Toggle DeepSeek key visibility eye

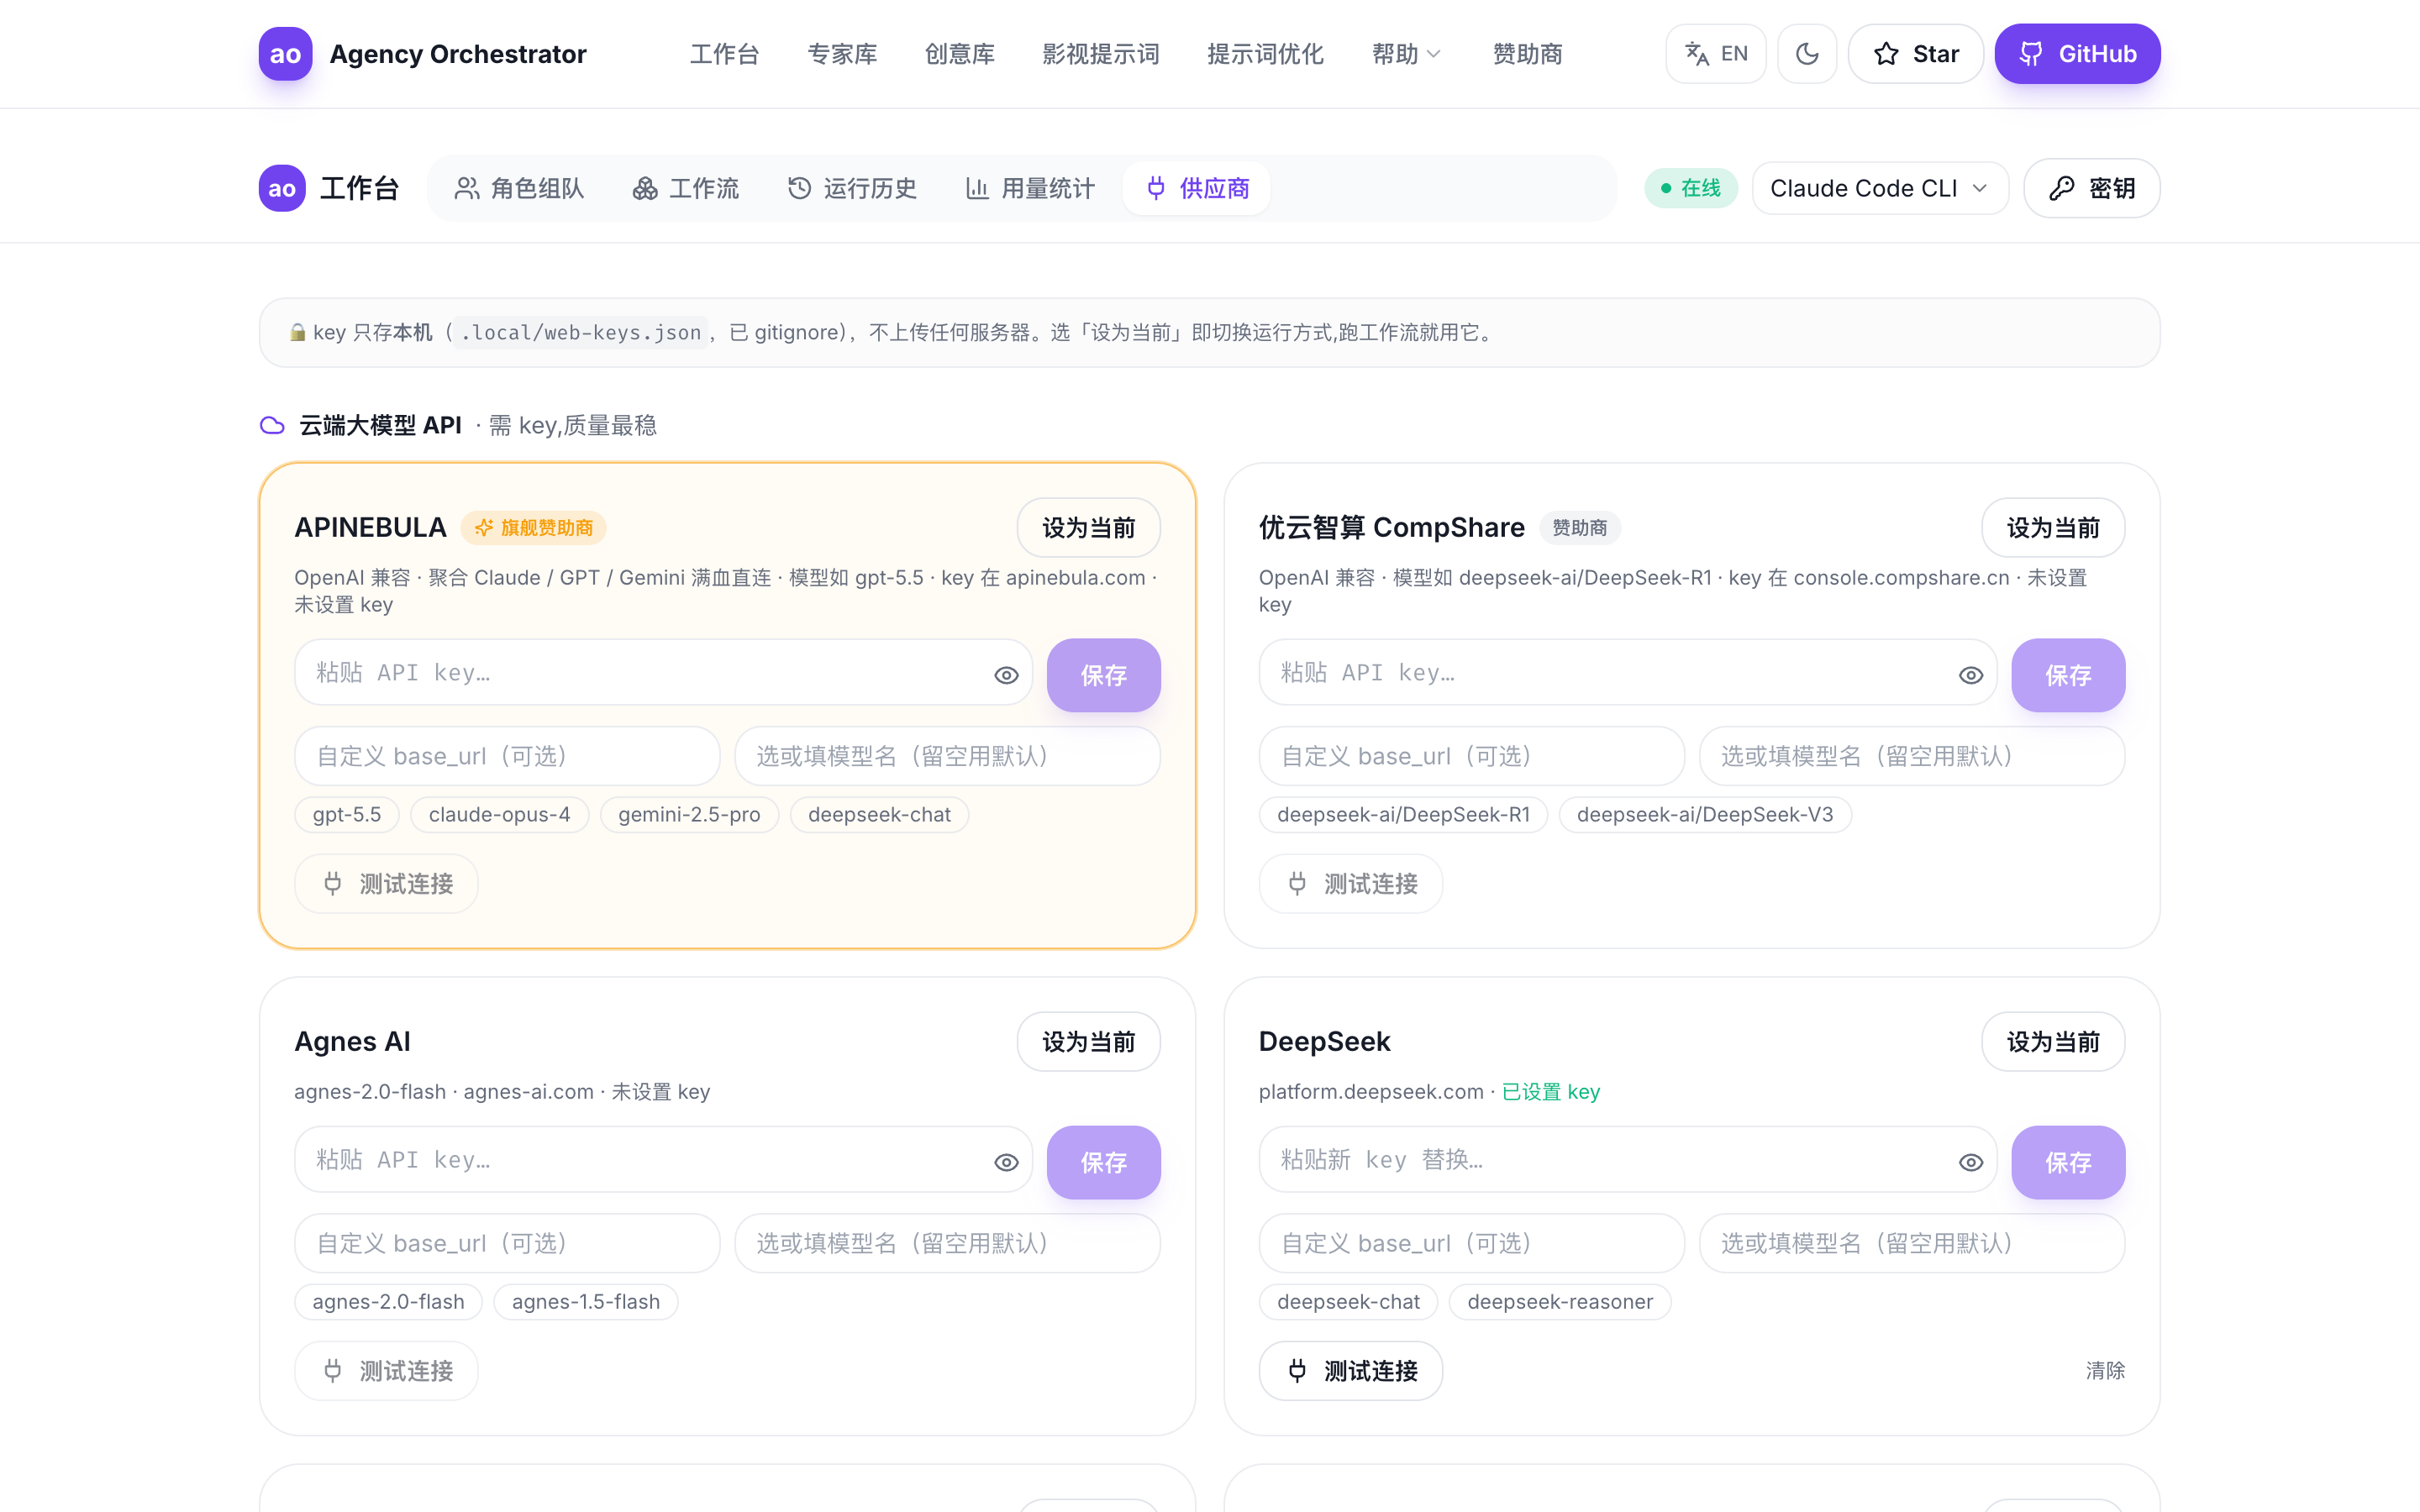pos(1970,1162)
